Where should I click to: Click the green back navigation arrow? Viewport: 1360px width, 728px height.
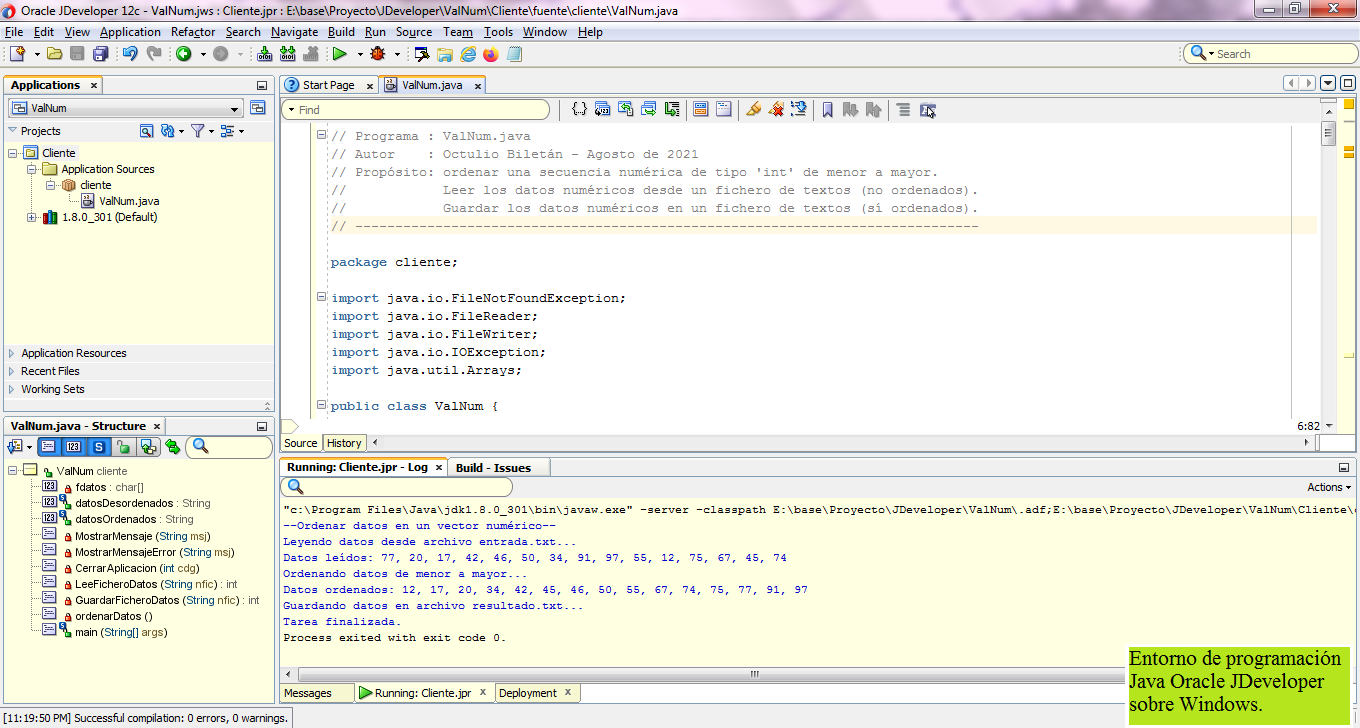184,54
